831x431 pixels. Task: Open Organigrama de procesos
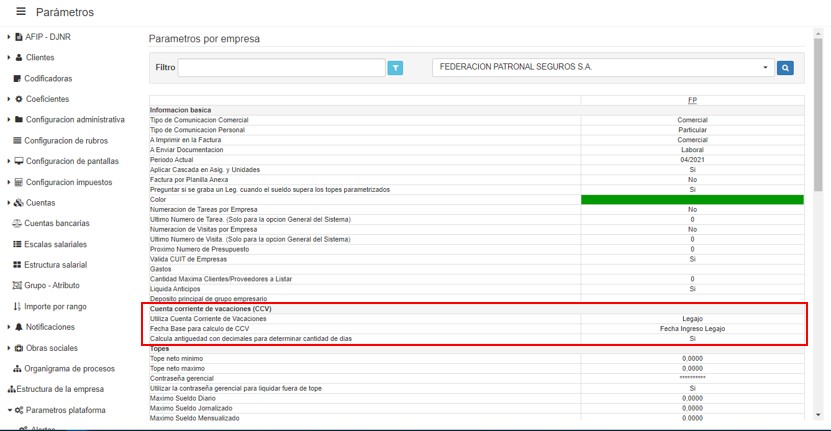point(70,368)
